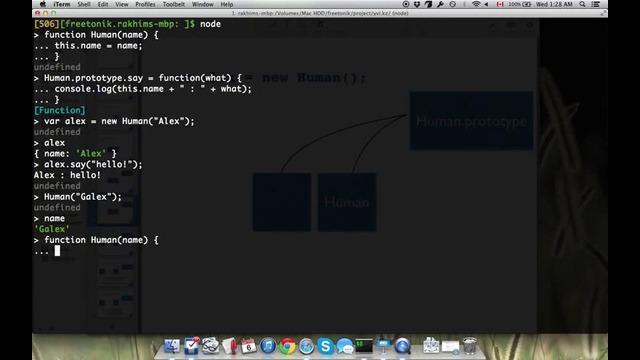This screenshot has width=640, height=360.
Task: Open Keynote from the Dock
Action: pos(383,346)
